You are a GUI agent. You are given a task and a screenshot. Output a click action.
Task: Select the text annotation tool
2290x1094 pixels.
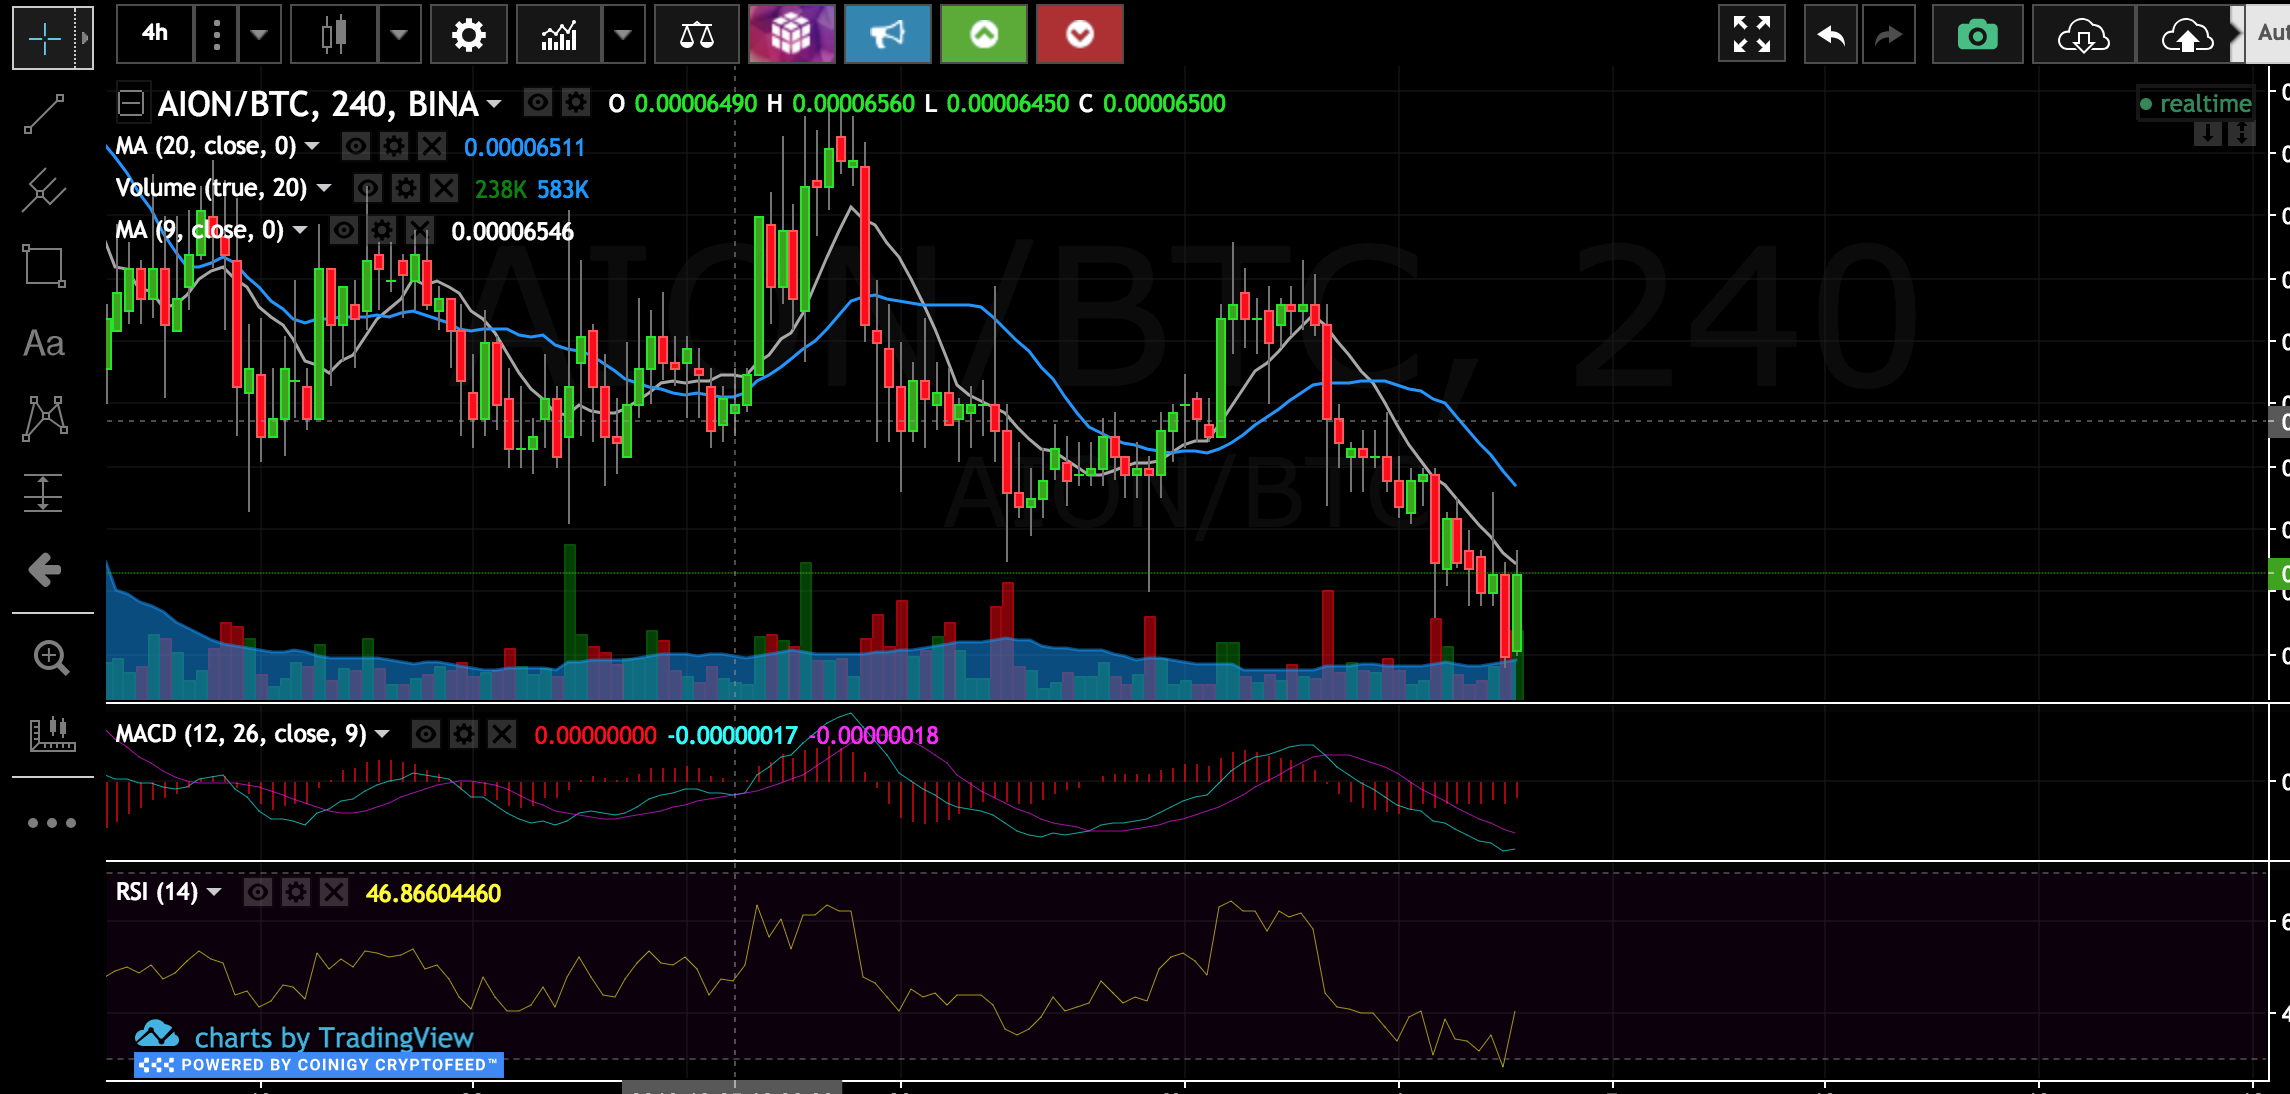(44, 344)
